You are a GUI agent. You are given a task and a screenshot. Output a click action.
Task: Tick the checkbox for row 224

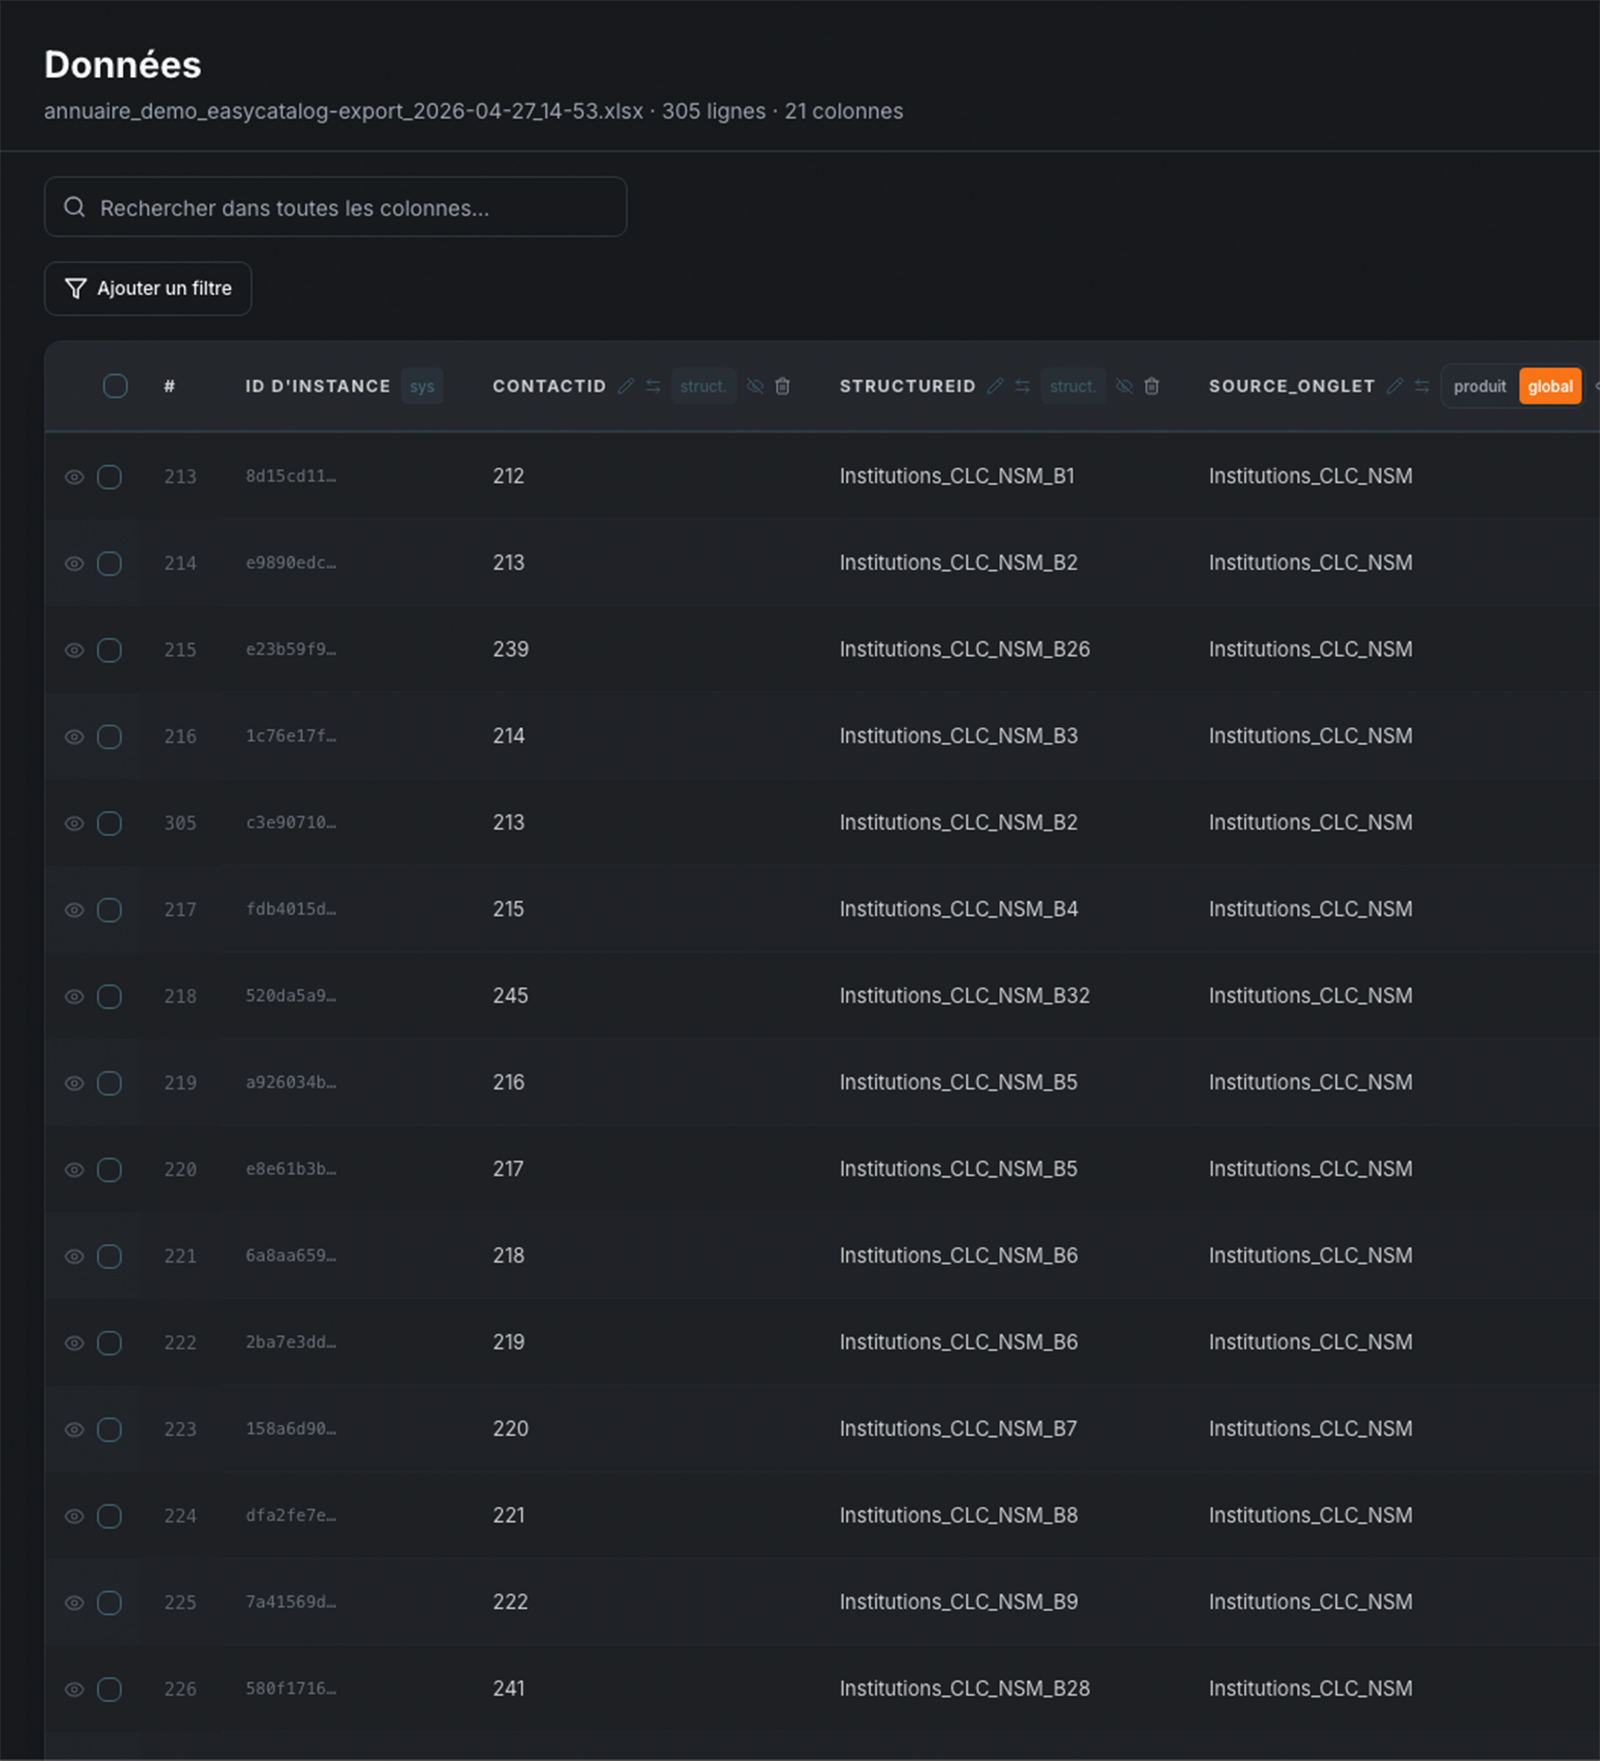110,1516
